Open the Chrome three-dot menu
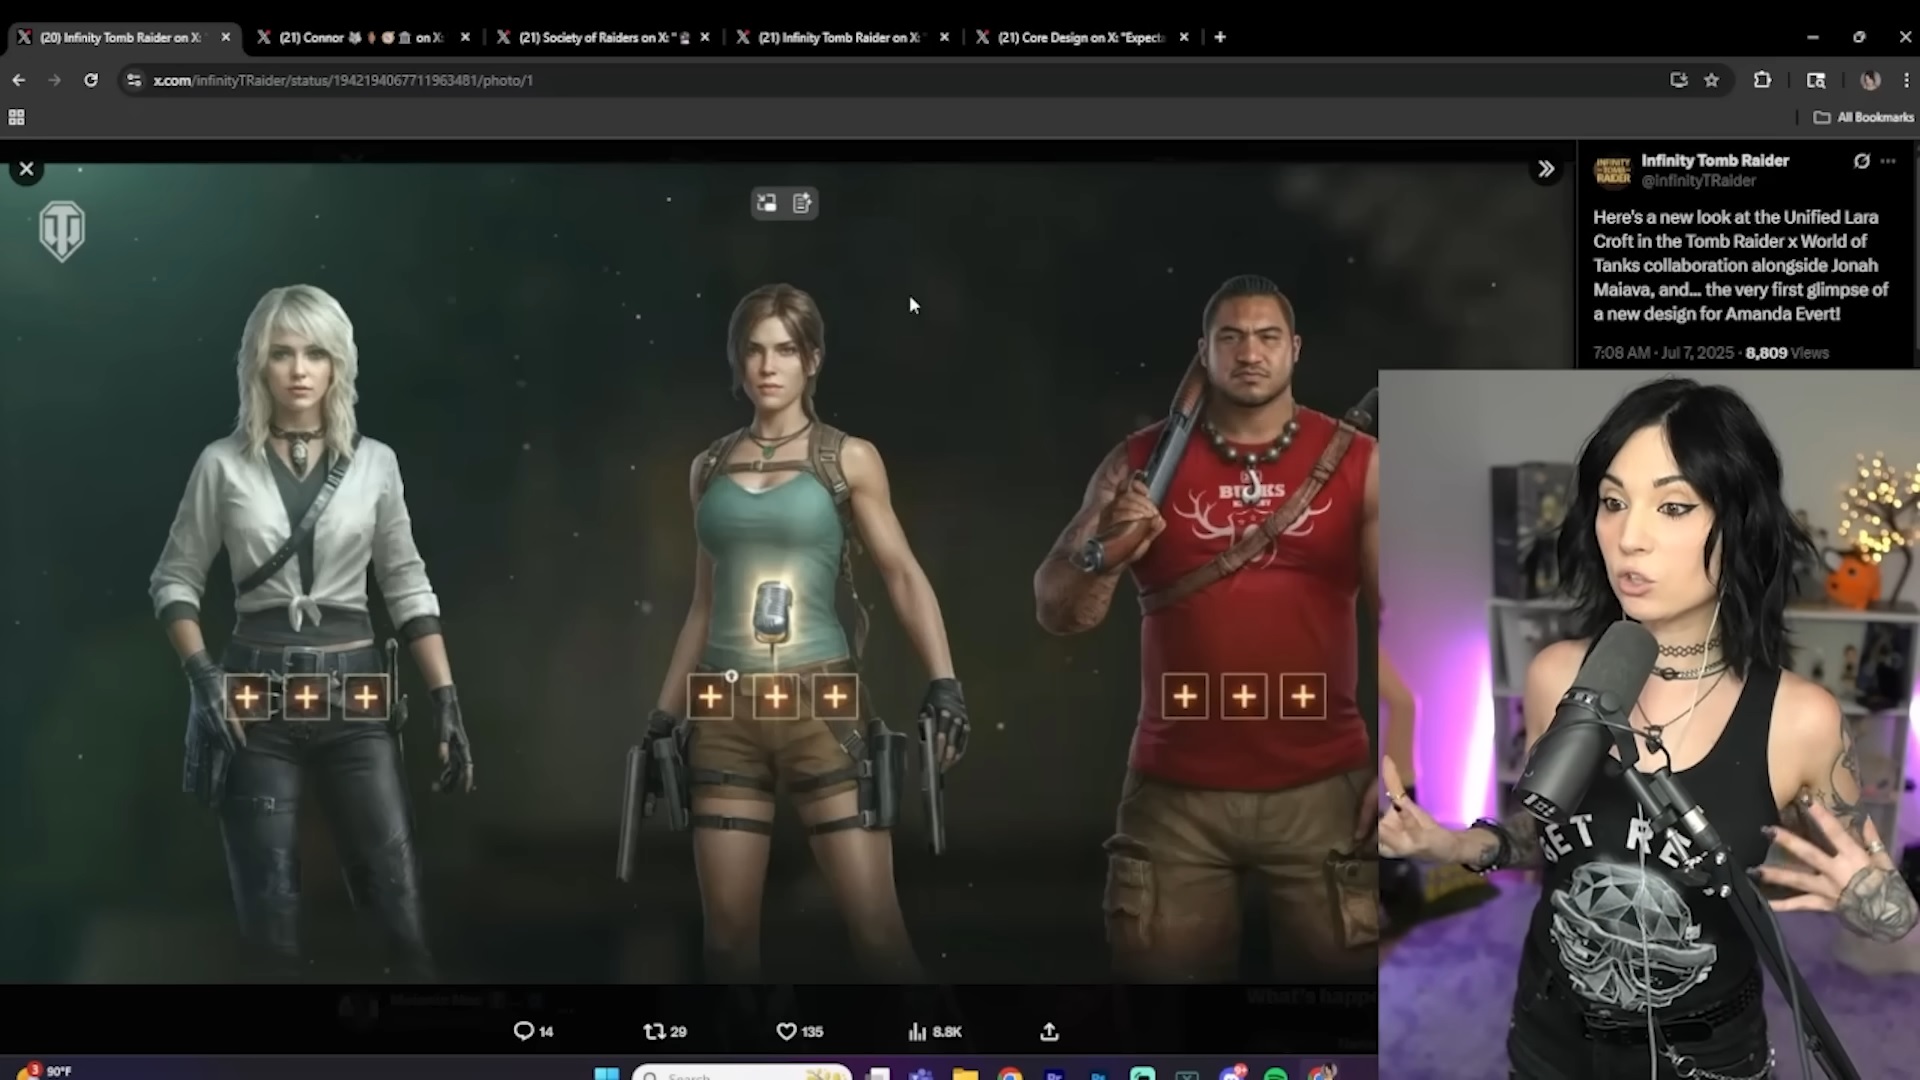The width and height of the screenshot is (1920, 1080). pyautogui.click(x=1906, y=80)
